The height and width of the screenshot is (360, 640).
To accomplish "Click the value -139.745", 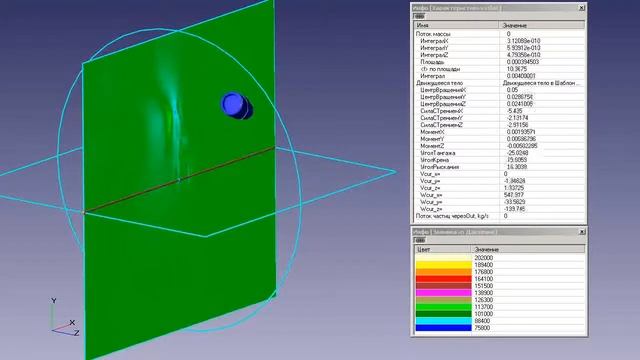I will 514,209.
